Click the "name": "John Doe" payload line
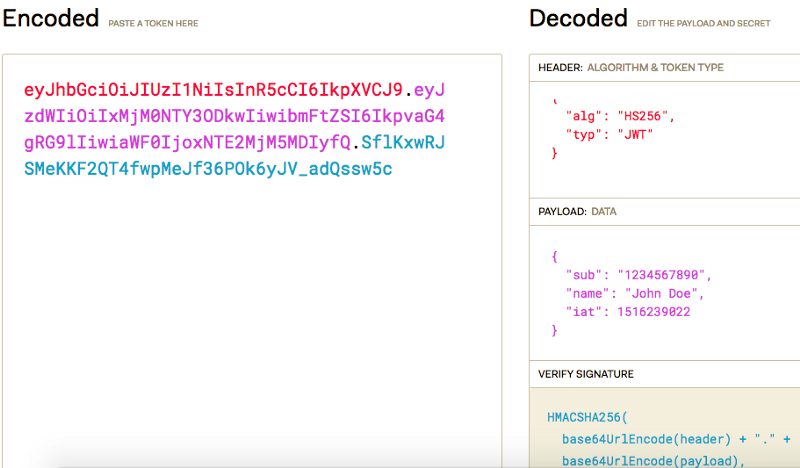This screenshot has height=468, width=800. pyautogui.click(x=635, y=293)
